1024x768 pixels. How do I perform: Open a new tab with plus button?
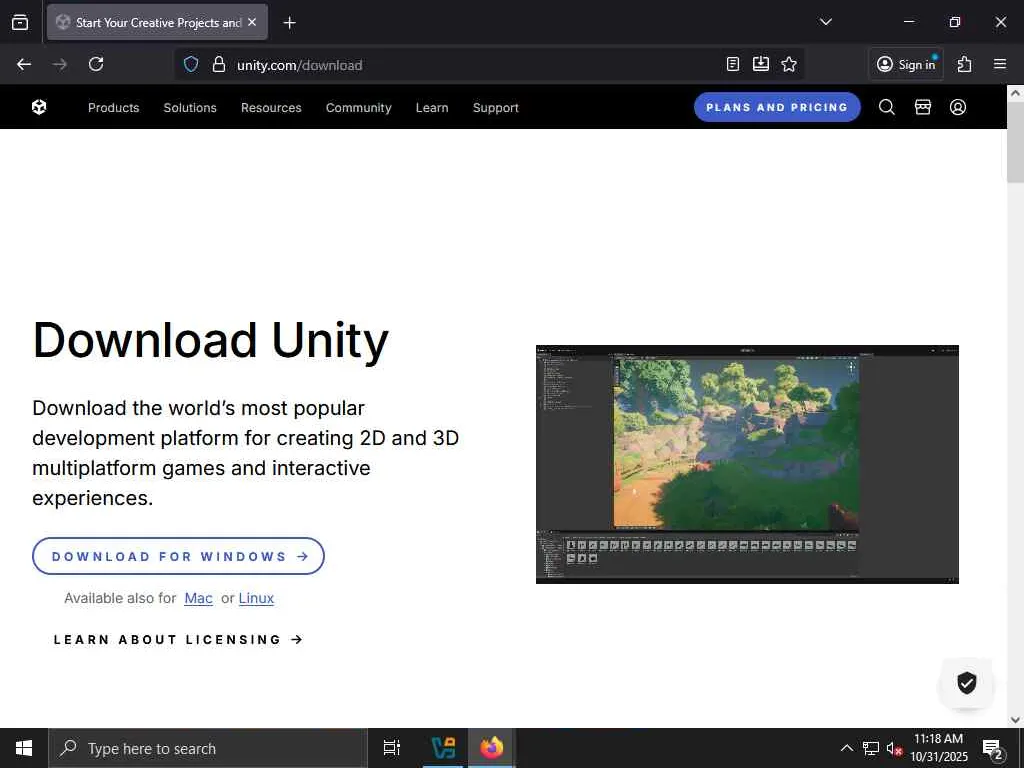[x=289, y=23]
